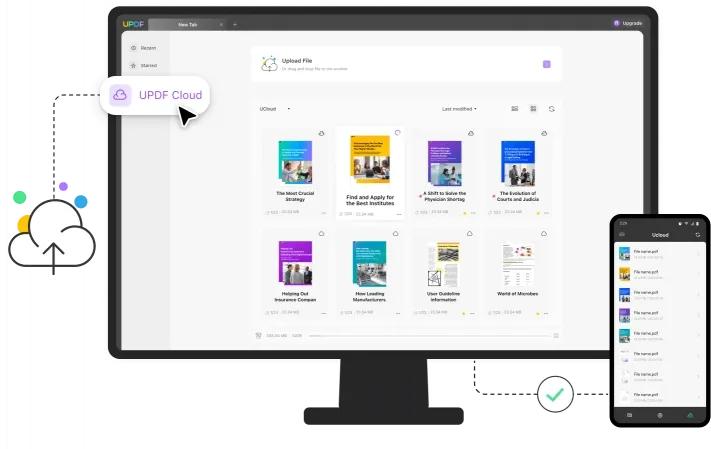
Task: Tap the center icon in phone bottom bar
Action: pos(660,415)
